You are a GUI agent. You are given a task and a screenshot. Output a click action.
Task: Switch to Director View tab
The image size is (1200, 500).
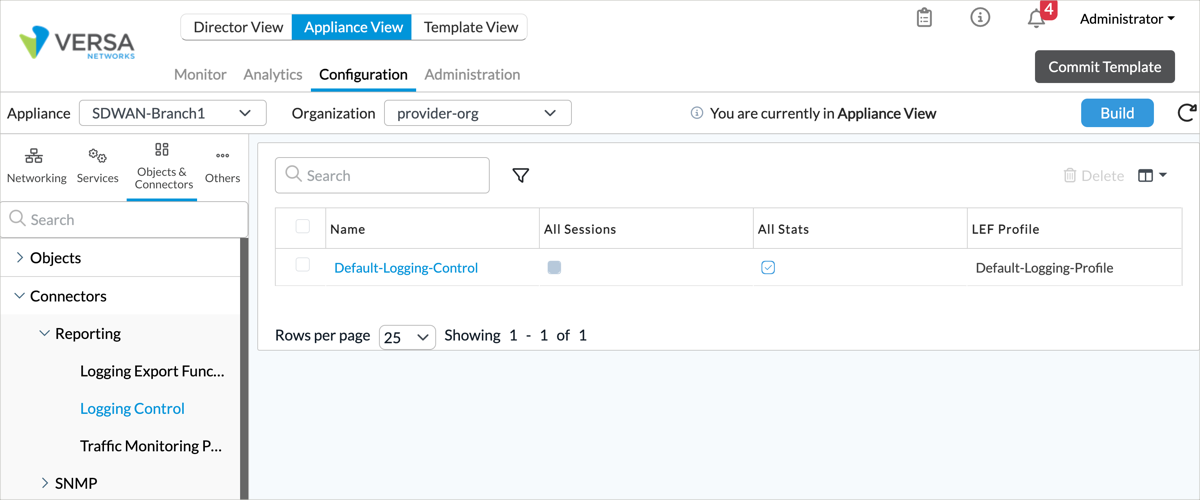click(x=238, y=27)
